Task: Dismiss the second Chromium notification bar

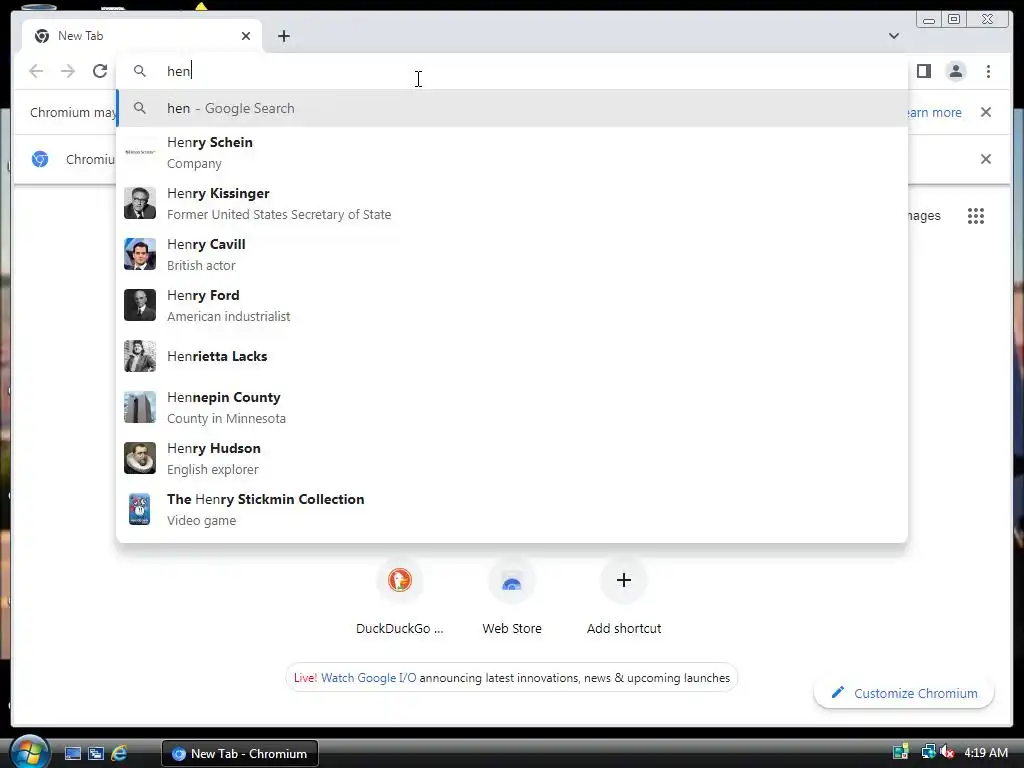Action: [986, 159]
